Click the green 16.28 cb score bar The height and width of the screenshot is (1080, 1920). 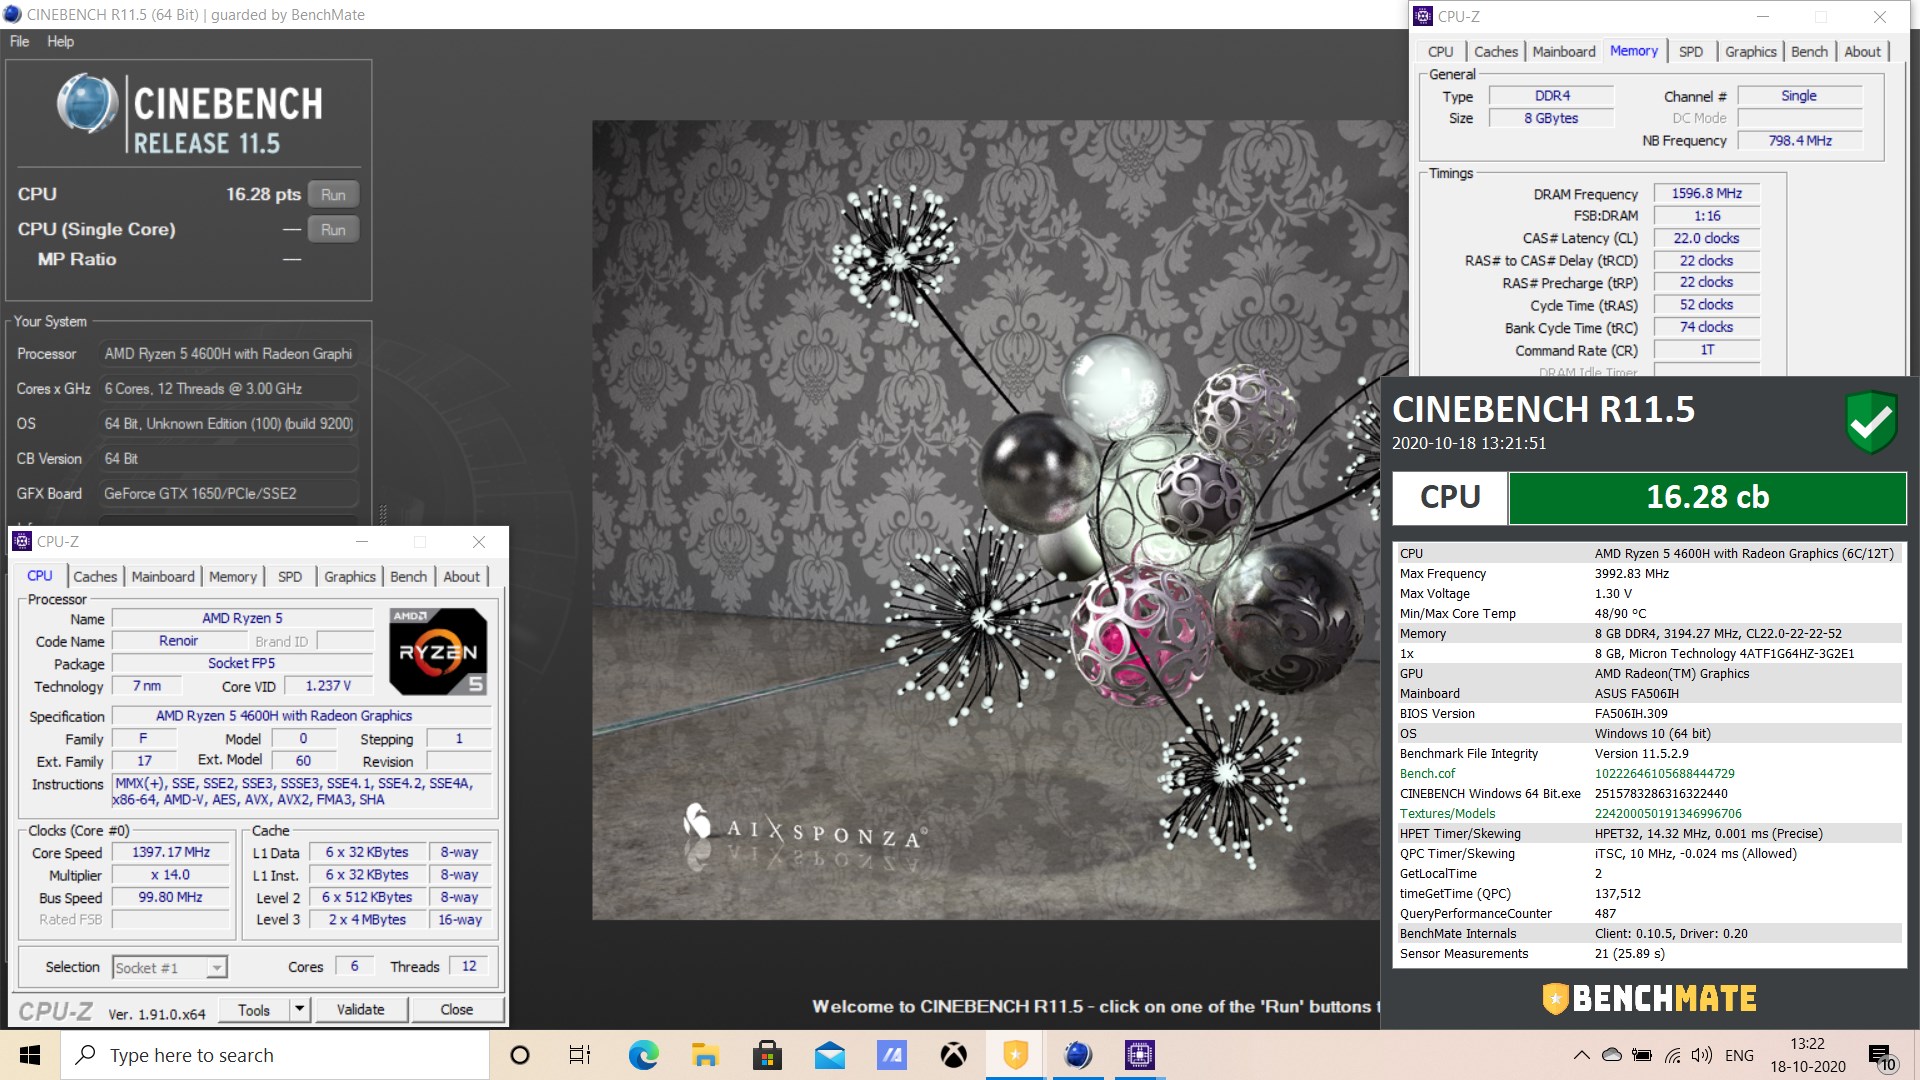(1707, 497)
